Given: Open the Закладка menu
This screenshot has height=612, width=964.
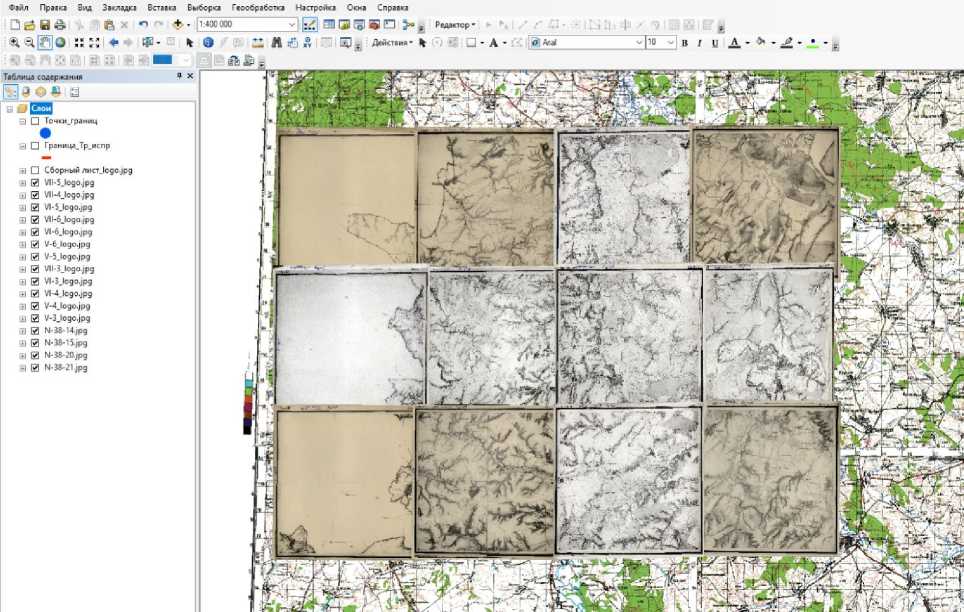Looking at the screenshot, I should 119,8.
